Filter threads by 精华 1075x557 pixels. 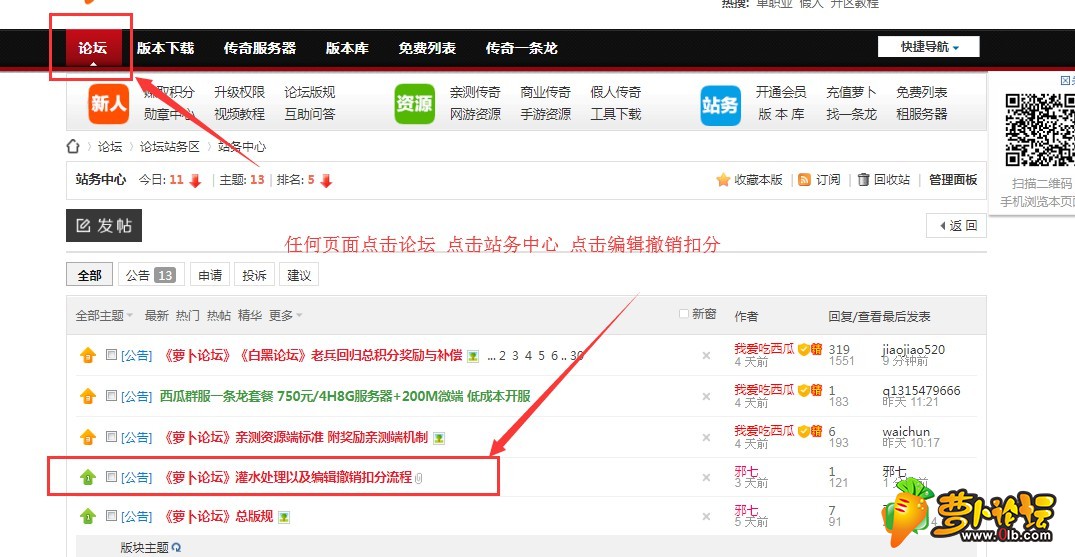[250, 316]
